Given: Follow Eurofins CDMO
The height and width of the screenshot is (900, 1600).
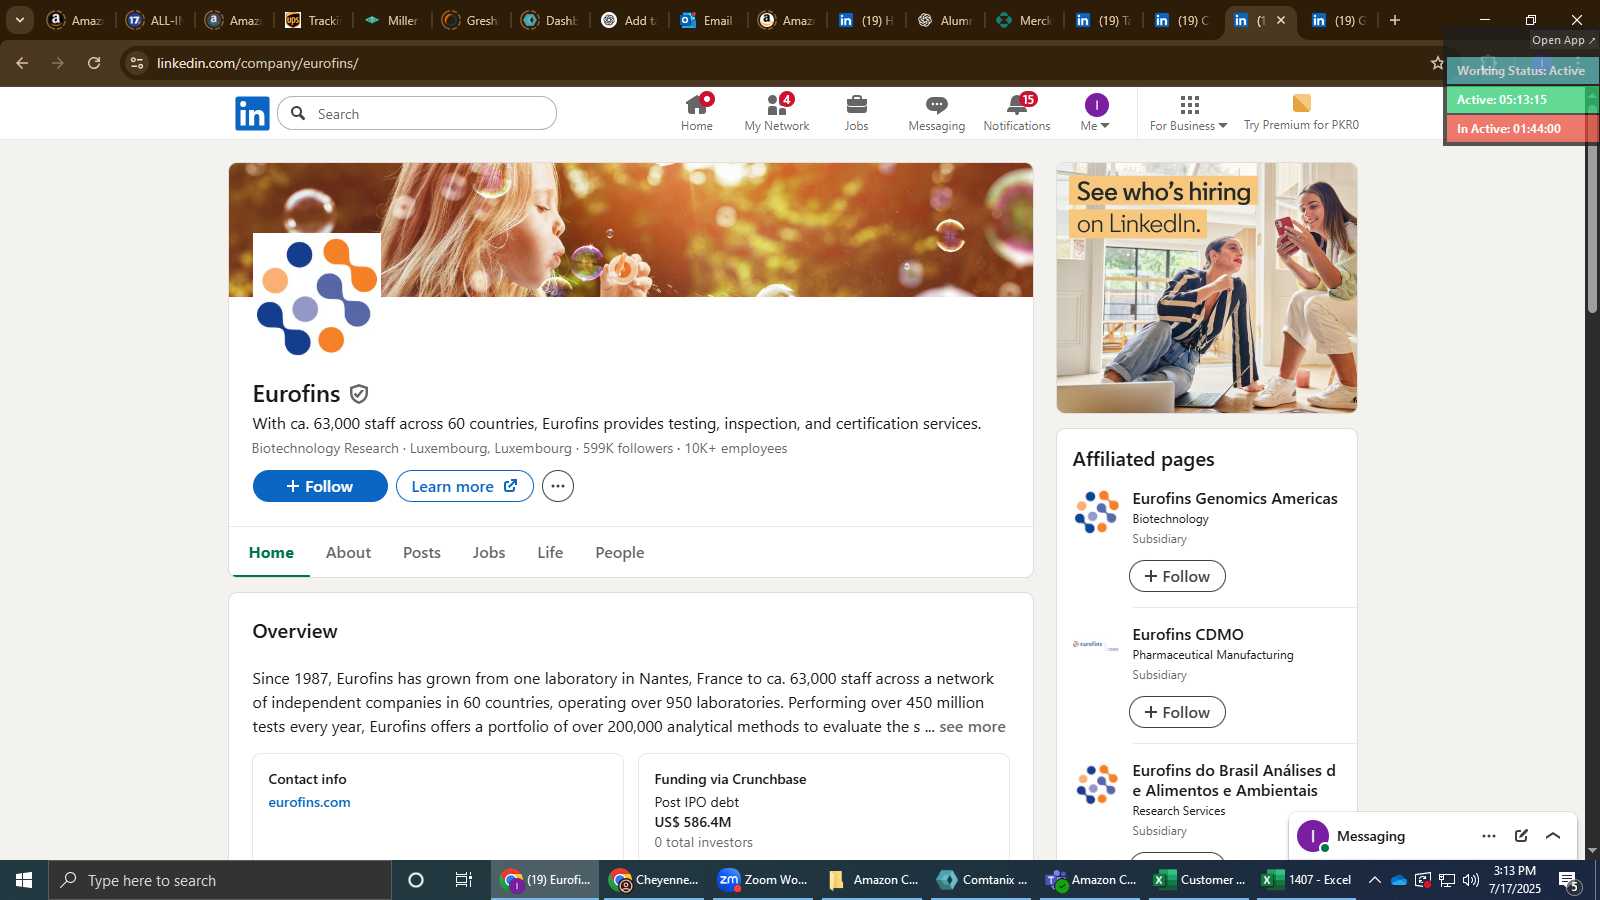Looking at the screenshot, I should coord(1177,712).
